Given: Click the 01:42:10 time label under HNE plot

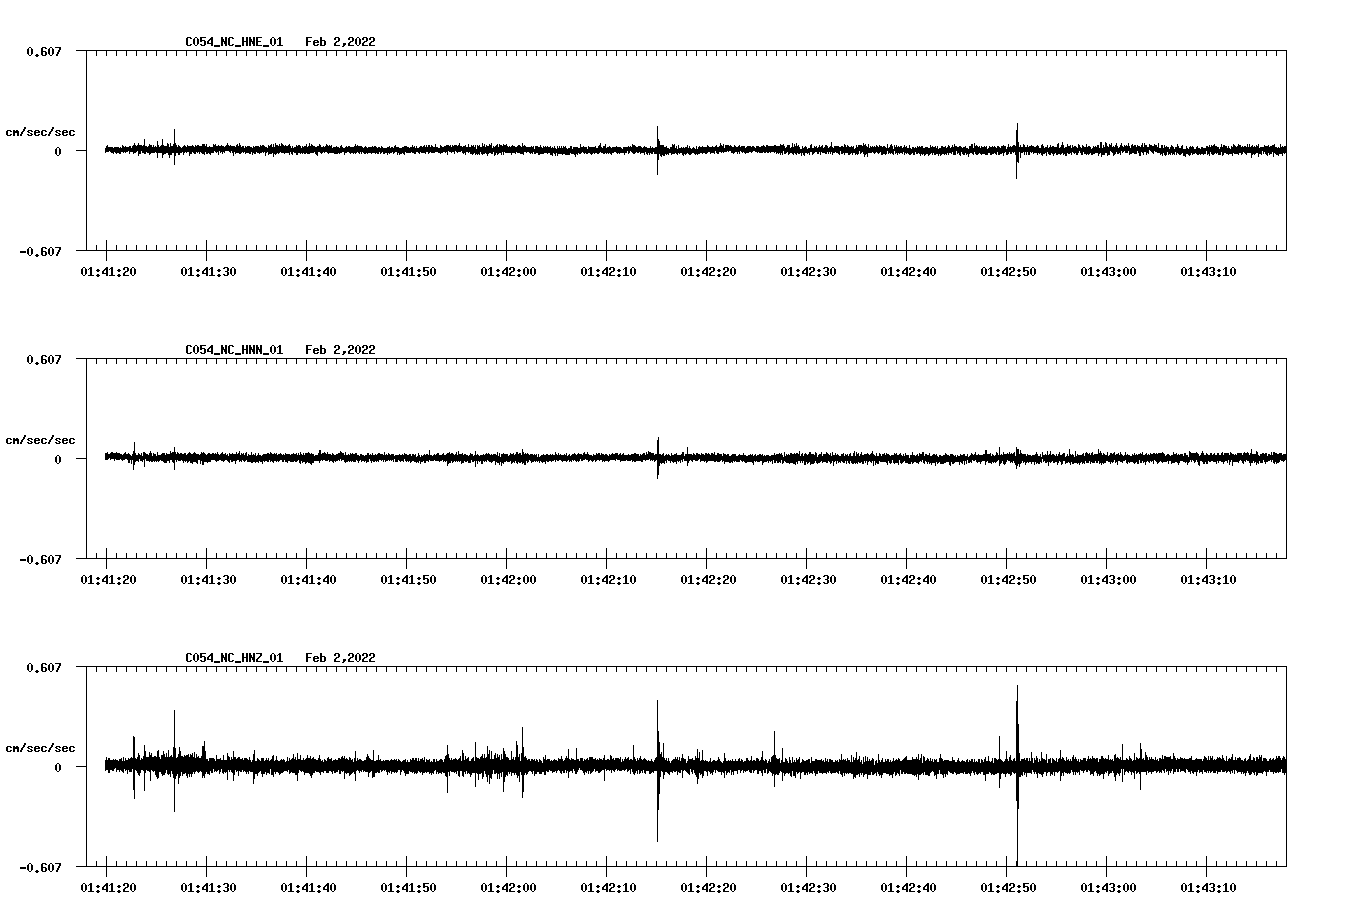Looking at the screenshot, I should [x=608, y=272].
